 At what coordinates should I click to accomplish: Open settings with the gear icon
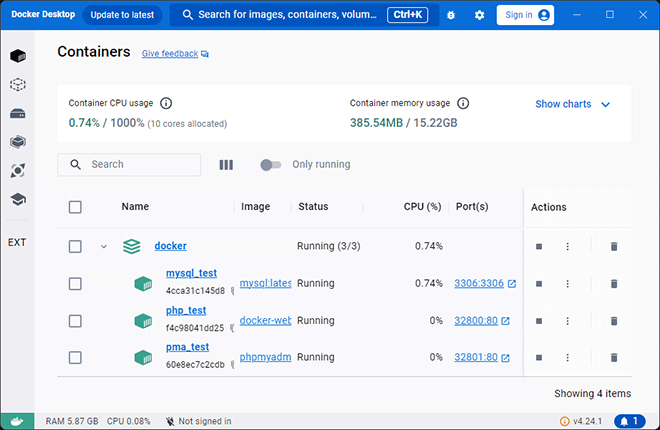coord(479,15)
